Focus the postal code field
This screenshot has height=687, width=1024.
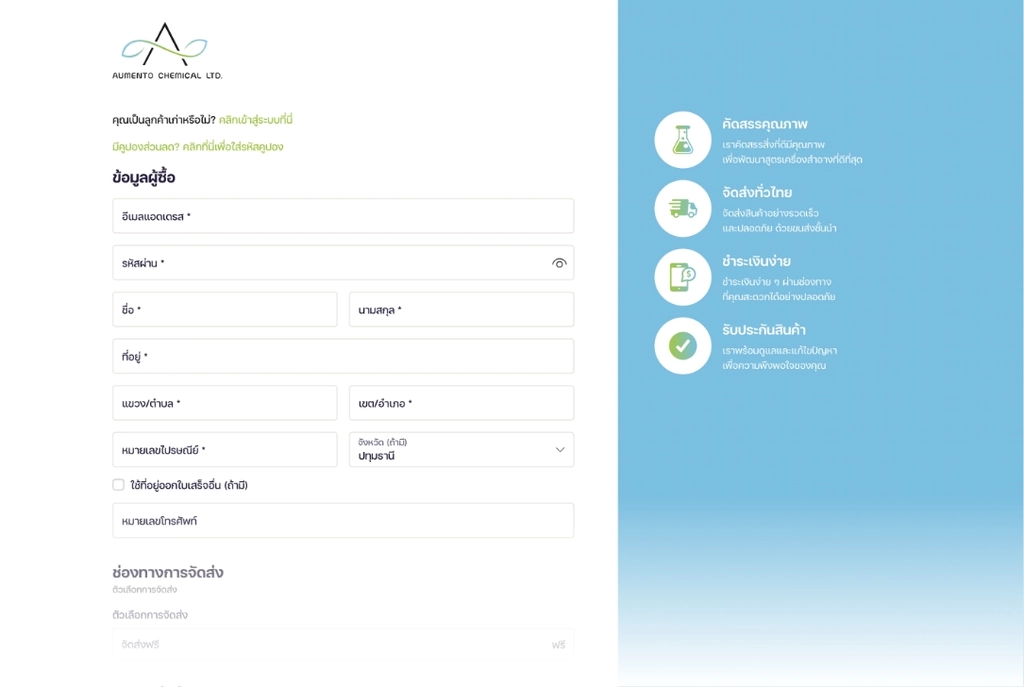[225, 449]
